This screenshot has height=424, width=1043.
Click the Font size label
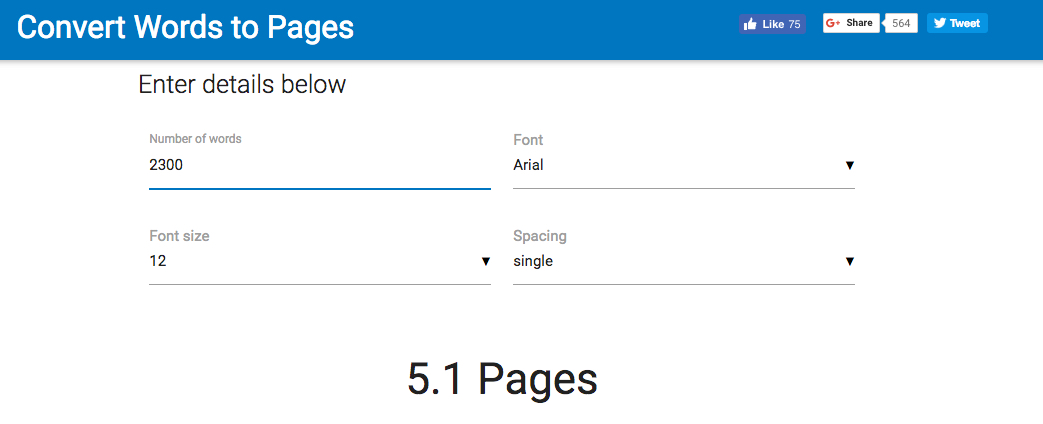[179, 236]
